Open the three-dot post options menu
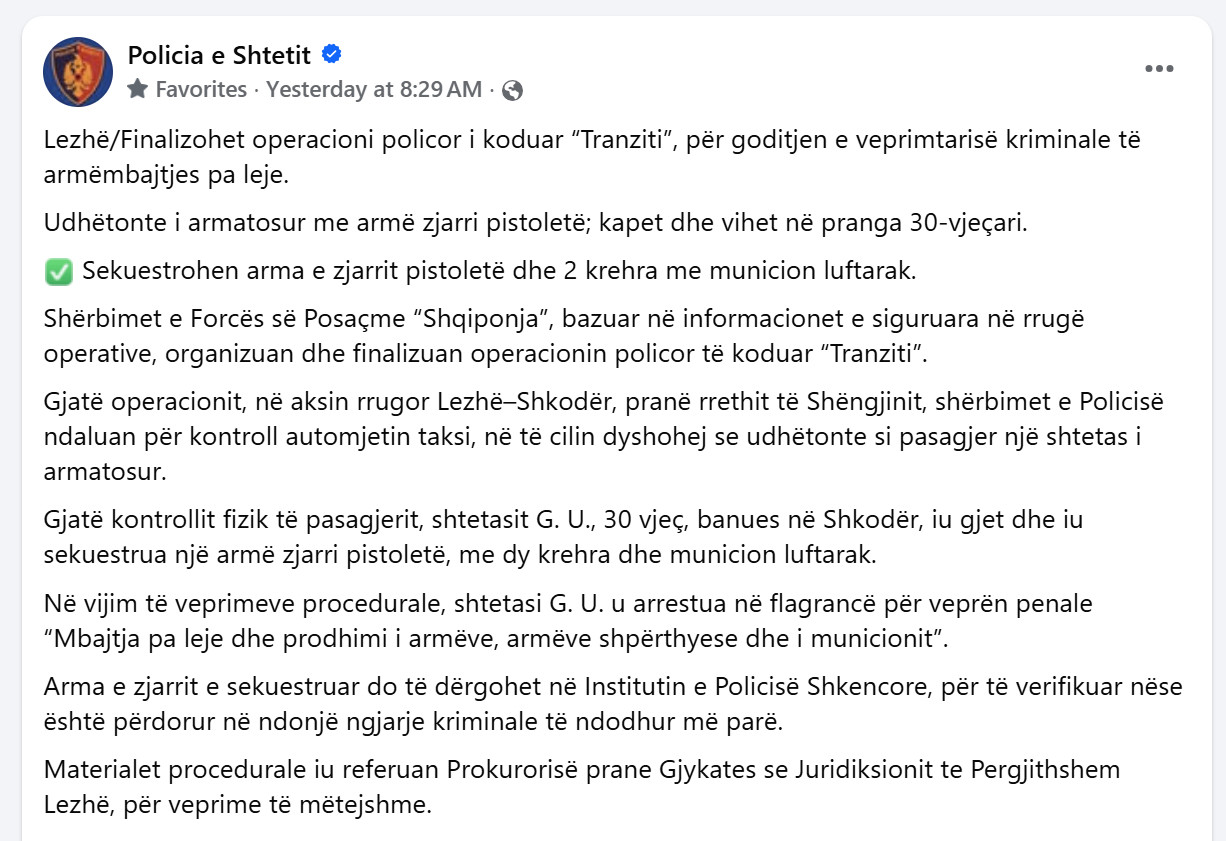The width and height of the screenshot is (1226, 841). click(x=1159, y=69)
